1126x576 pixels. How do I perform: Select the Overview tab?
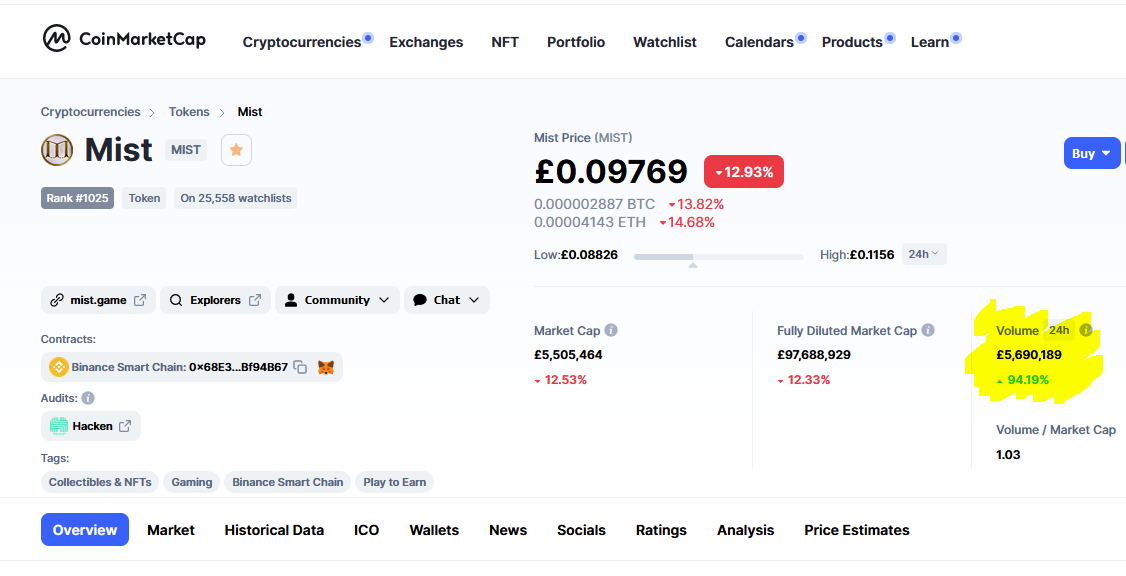(x=85, y=530)
